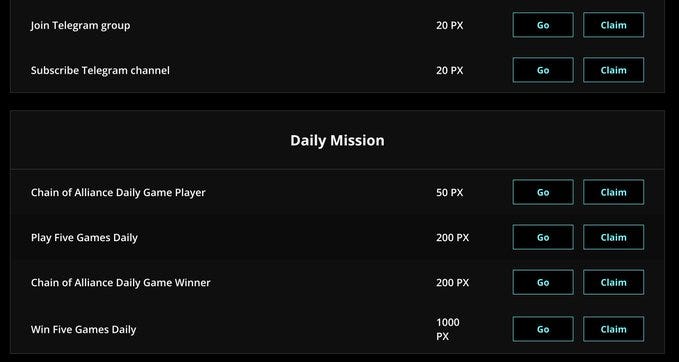
Task: Click Go for Play Five Games Daily
Action: point(543,237)
